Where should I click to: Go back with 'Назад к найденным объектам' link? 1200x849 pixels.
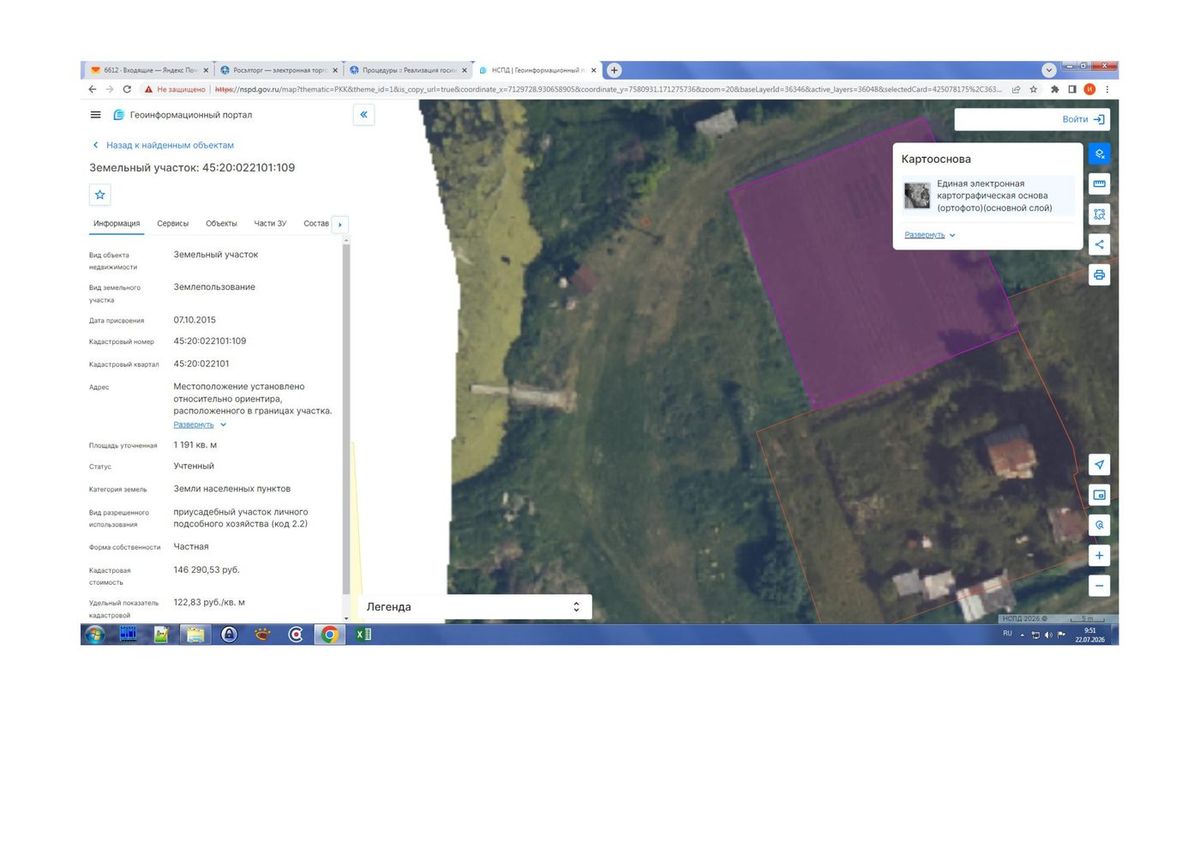163,145
